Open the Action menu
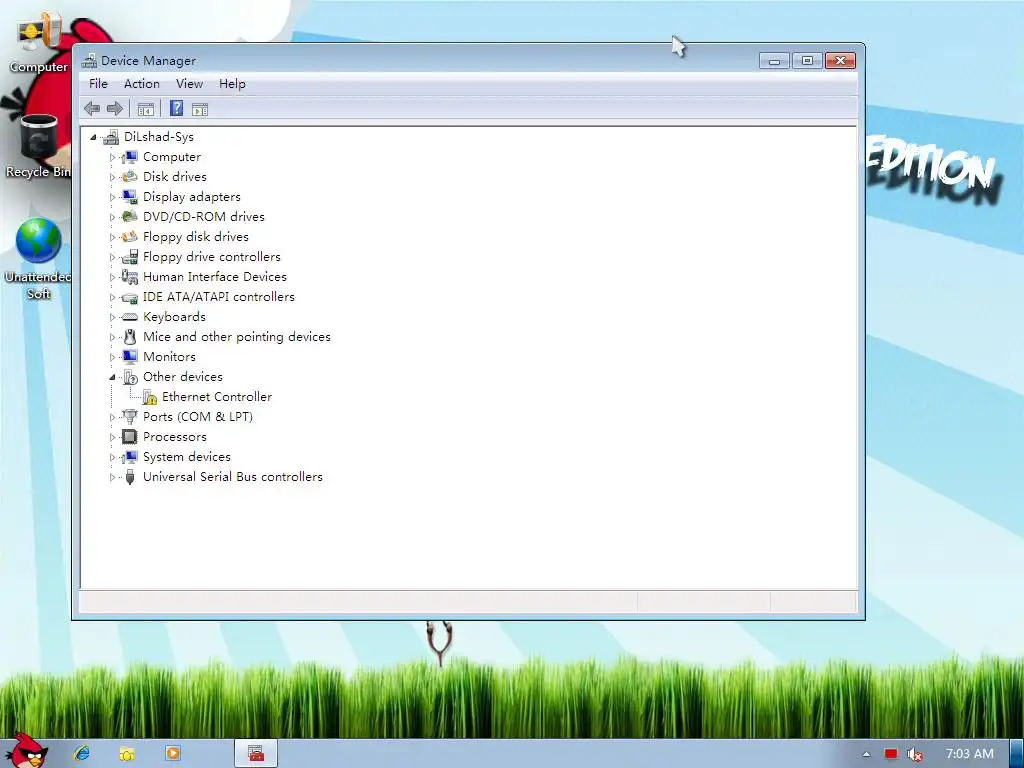Screen dimensions: 1024x768 [142, 84]
